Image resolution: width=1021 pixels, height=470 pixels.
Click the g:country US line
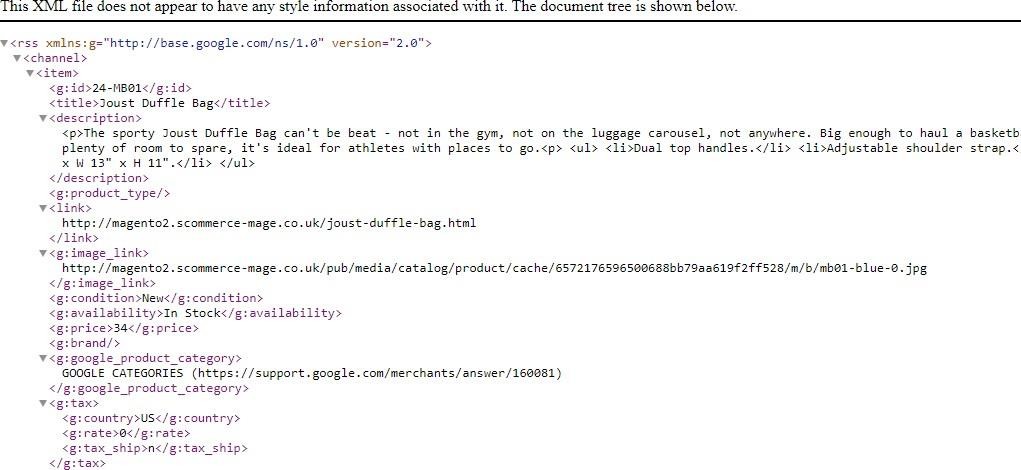(x=151, y=419)
